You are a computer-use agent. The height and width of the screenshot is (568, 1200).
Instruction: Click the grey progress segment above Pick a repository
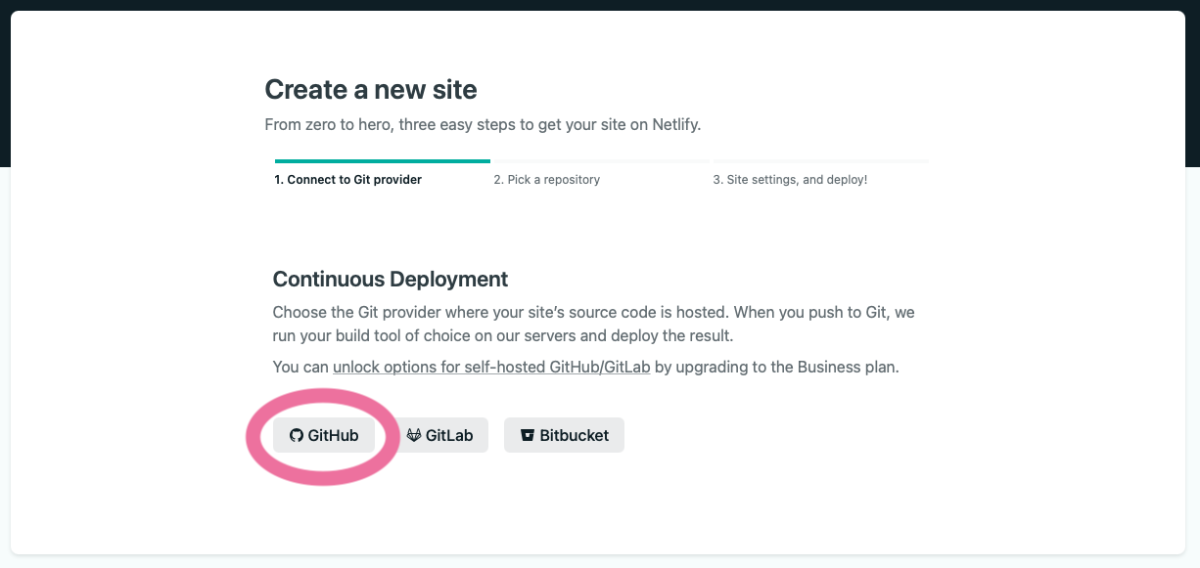pos(601,160)
